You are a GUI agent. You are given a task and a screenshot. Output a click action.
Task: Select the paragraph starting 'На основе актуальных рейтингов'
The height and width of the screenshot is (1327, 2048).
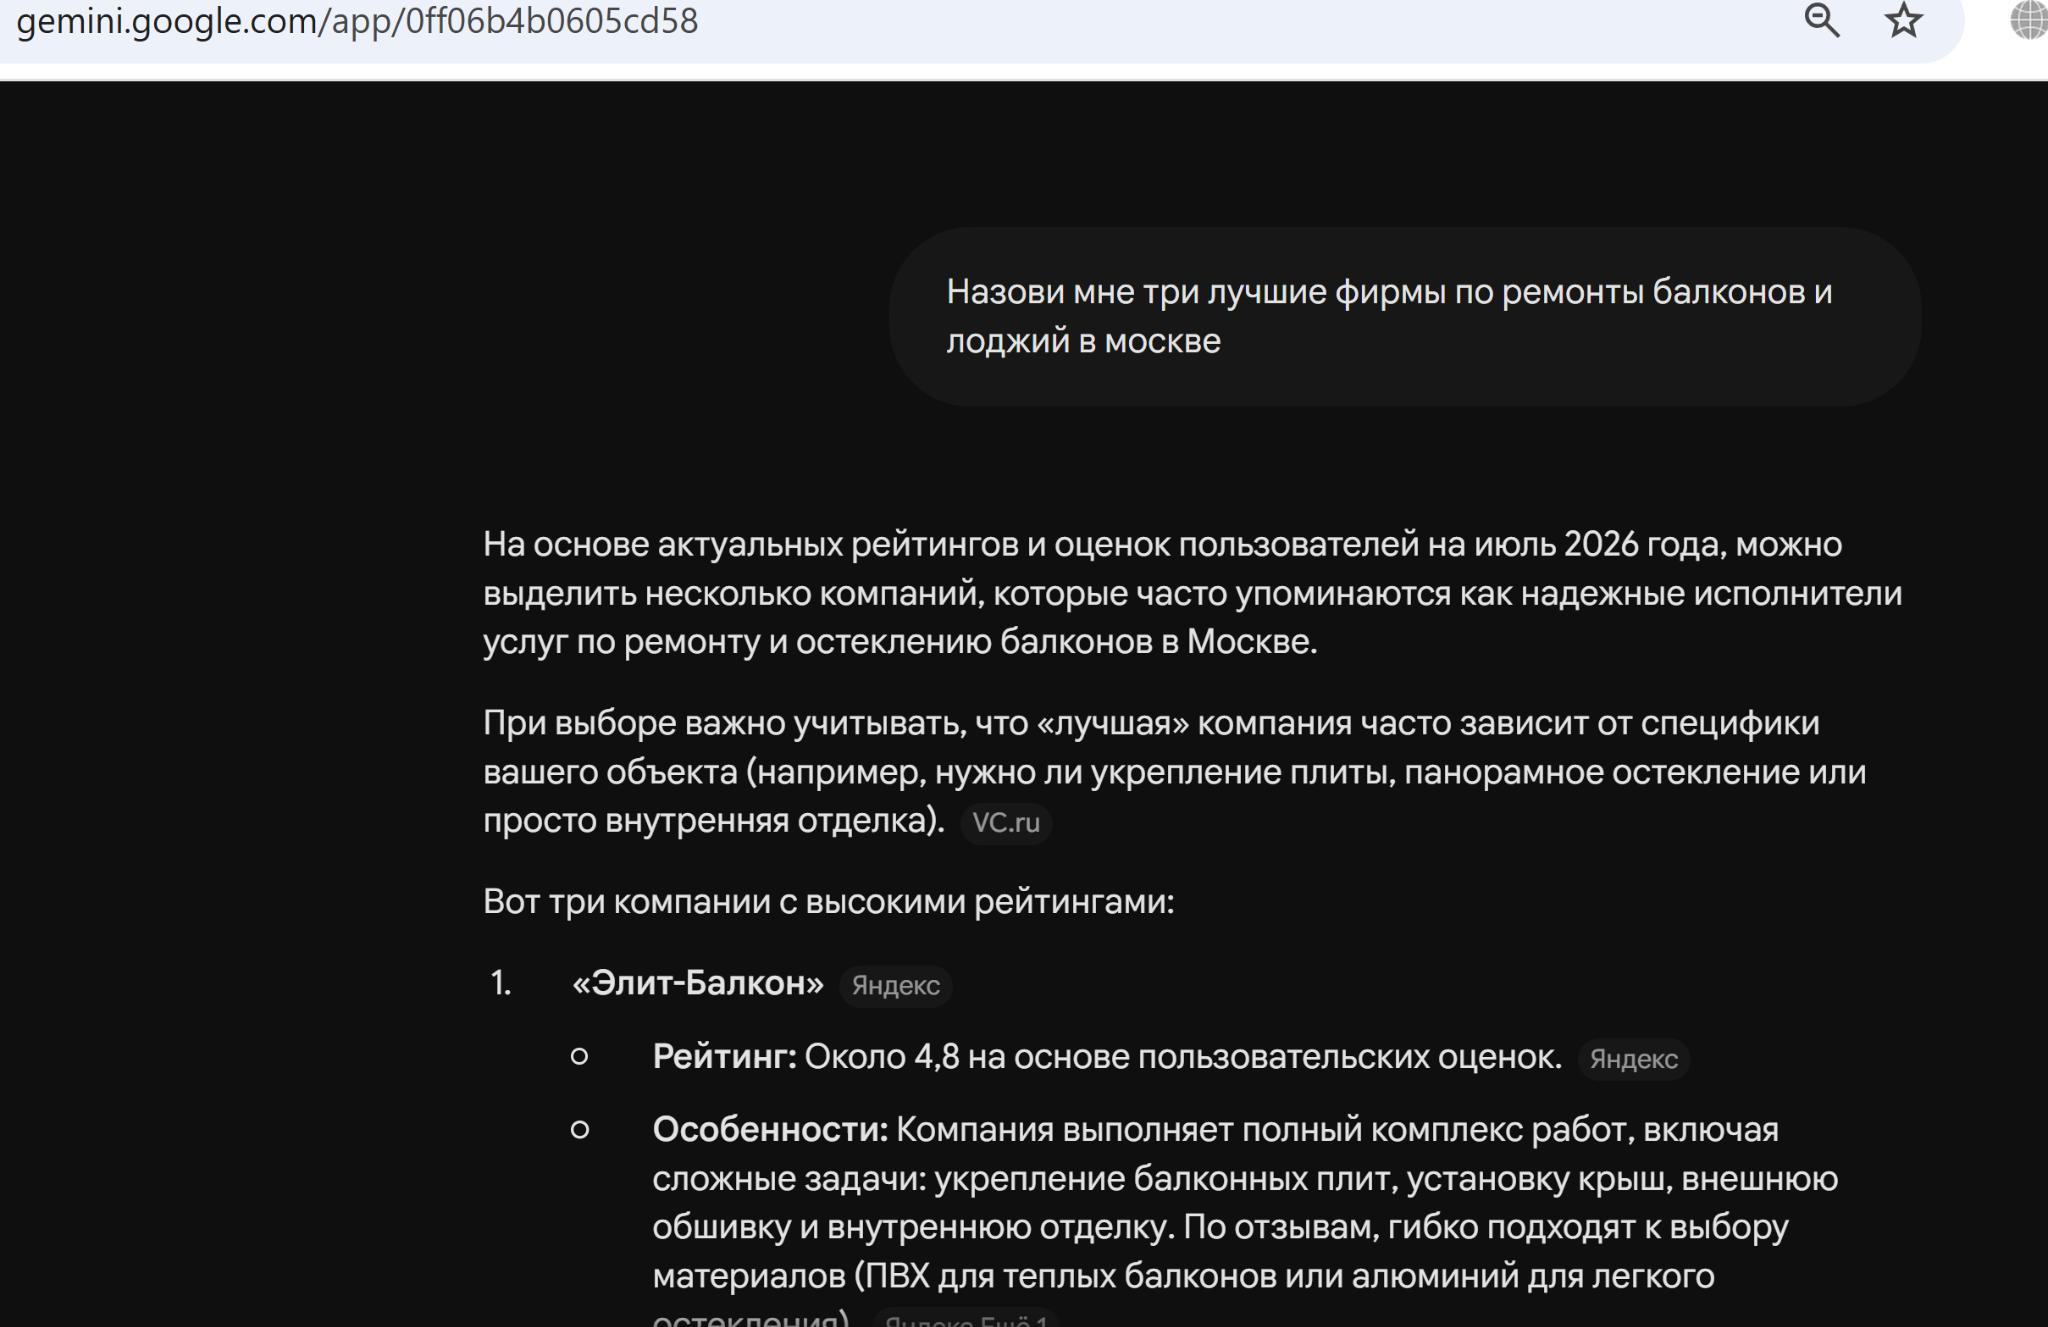1192,593
